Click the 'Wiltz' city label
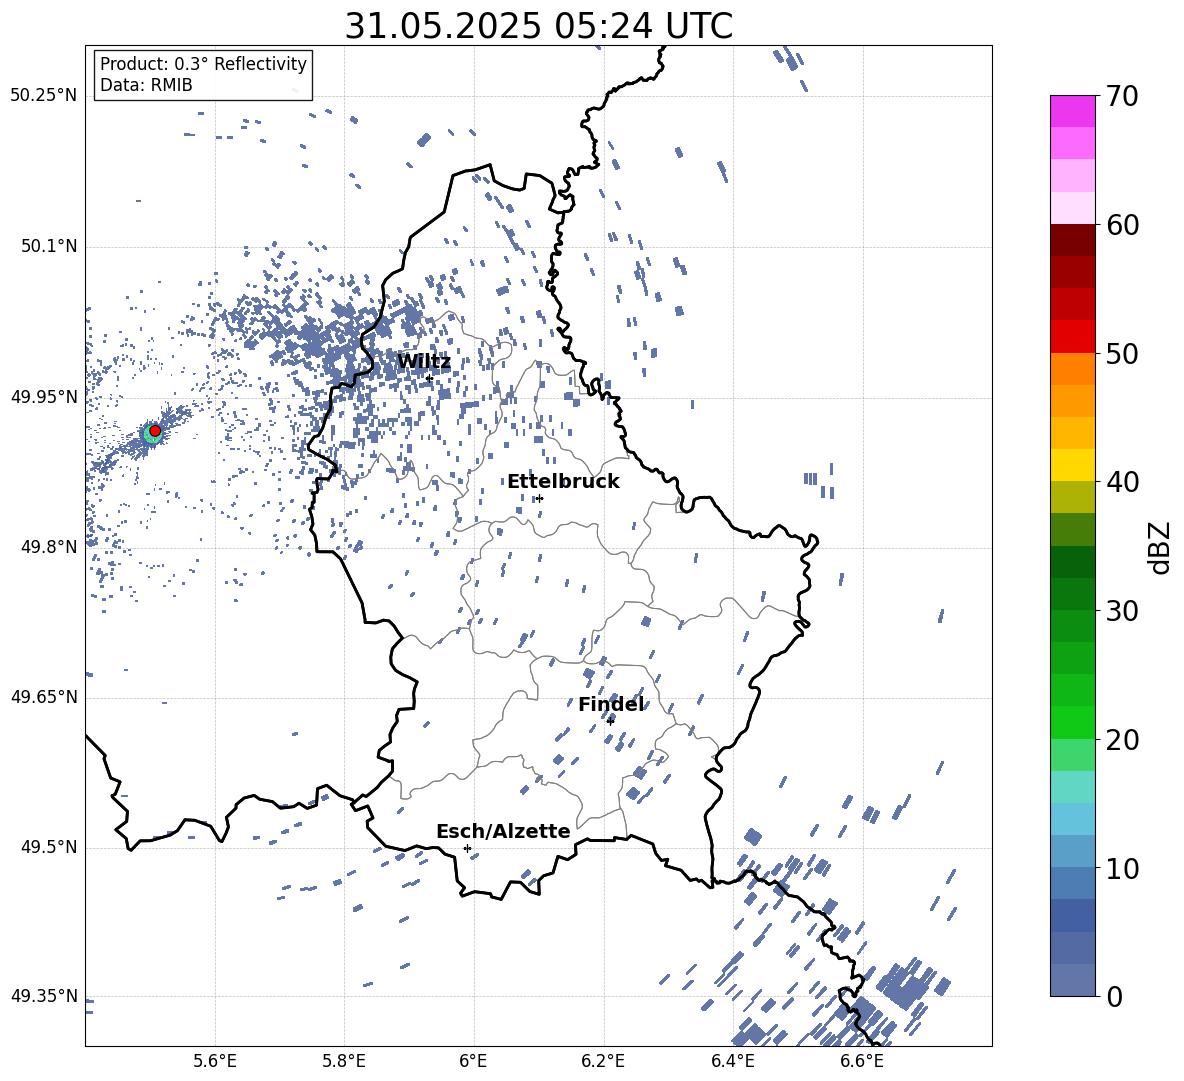1184x1081 pixels. pos(424,362)
